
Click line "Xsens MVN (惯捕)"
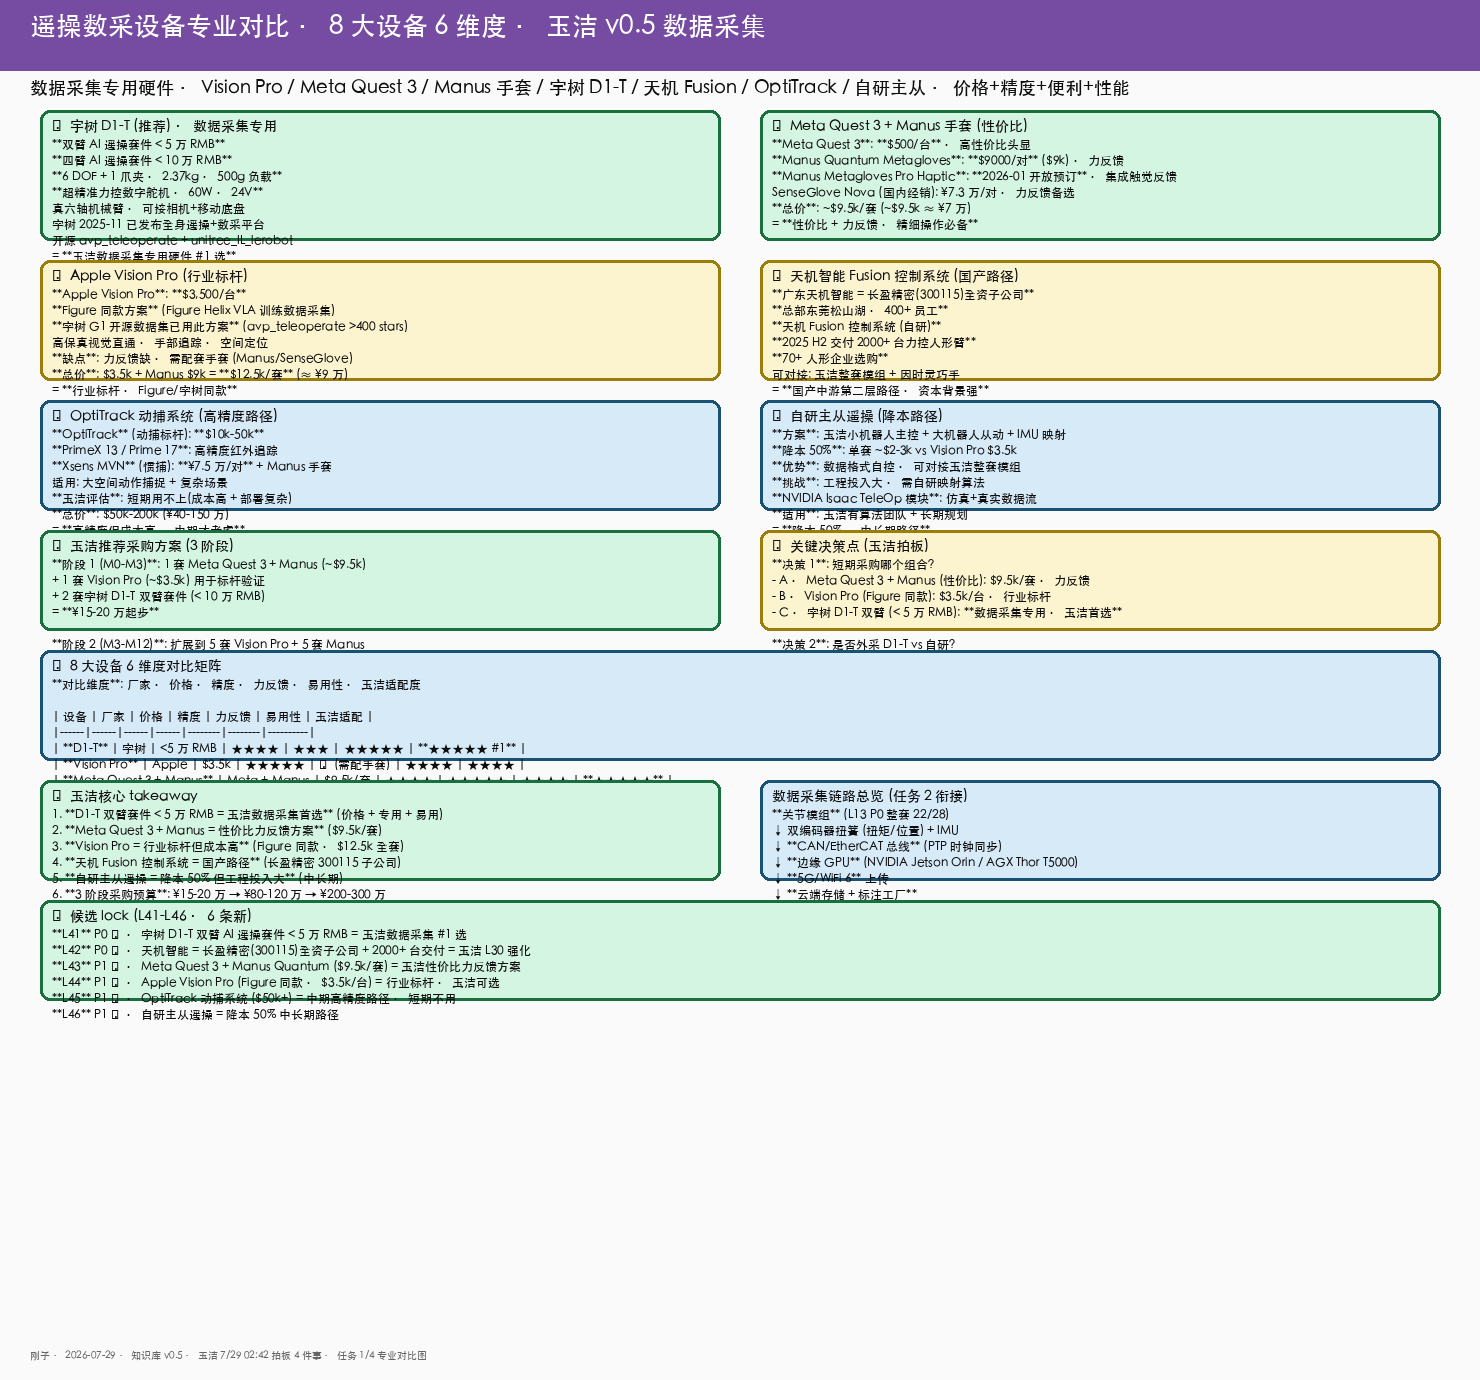[192, 466]
